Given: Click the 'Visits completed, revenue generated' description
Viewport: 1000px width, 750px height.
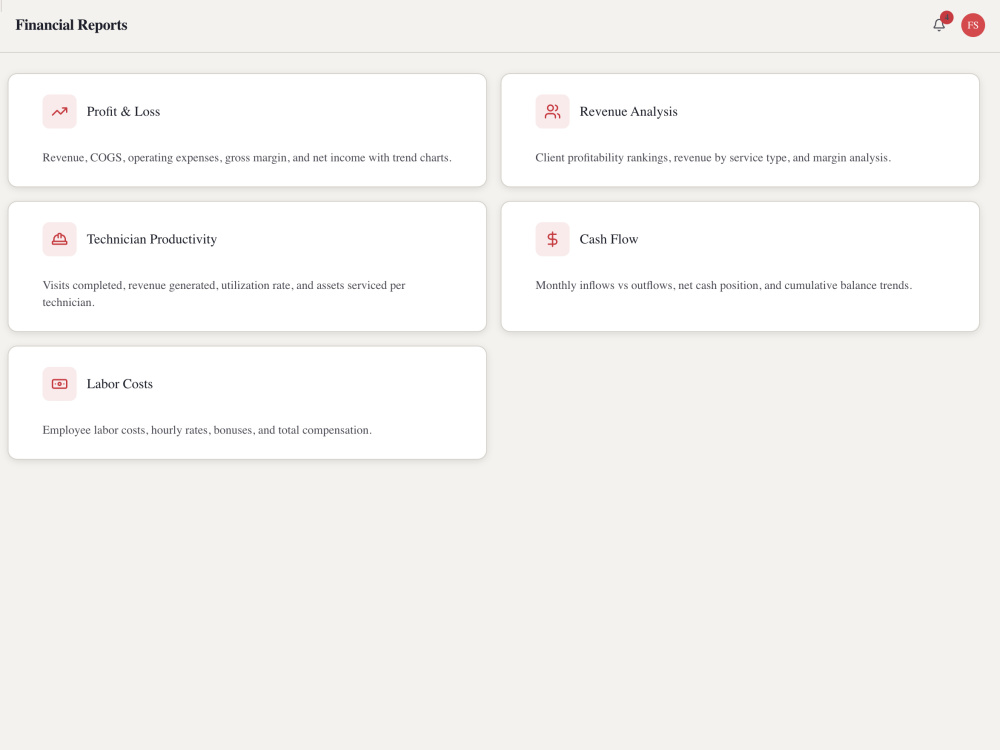Looking at the screenshot, I should point(224,293).
